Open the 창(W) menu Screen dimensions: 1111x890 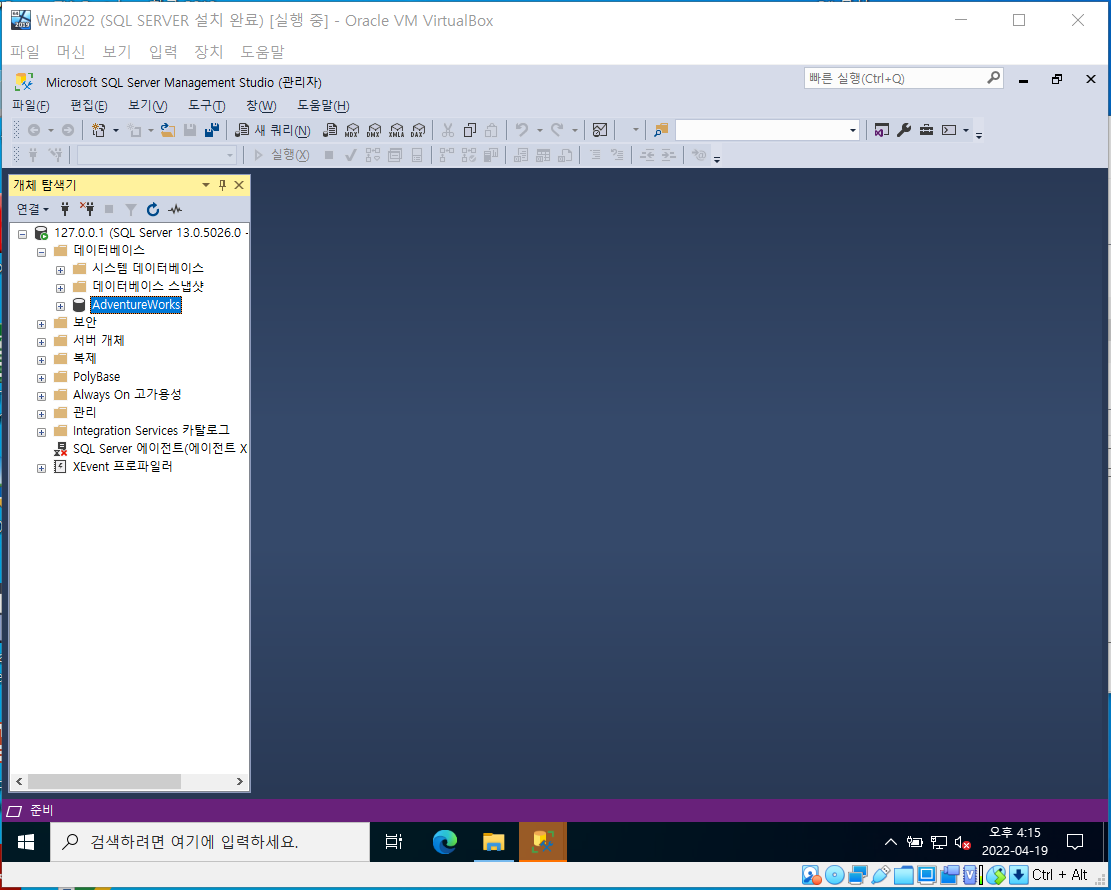[x=261, y=106]
